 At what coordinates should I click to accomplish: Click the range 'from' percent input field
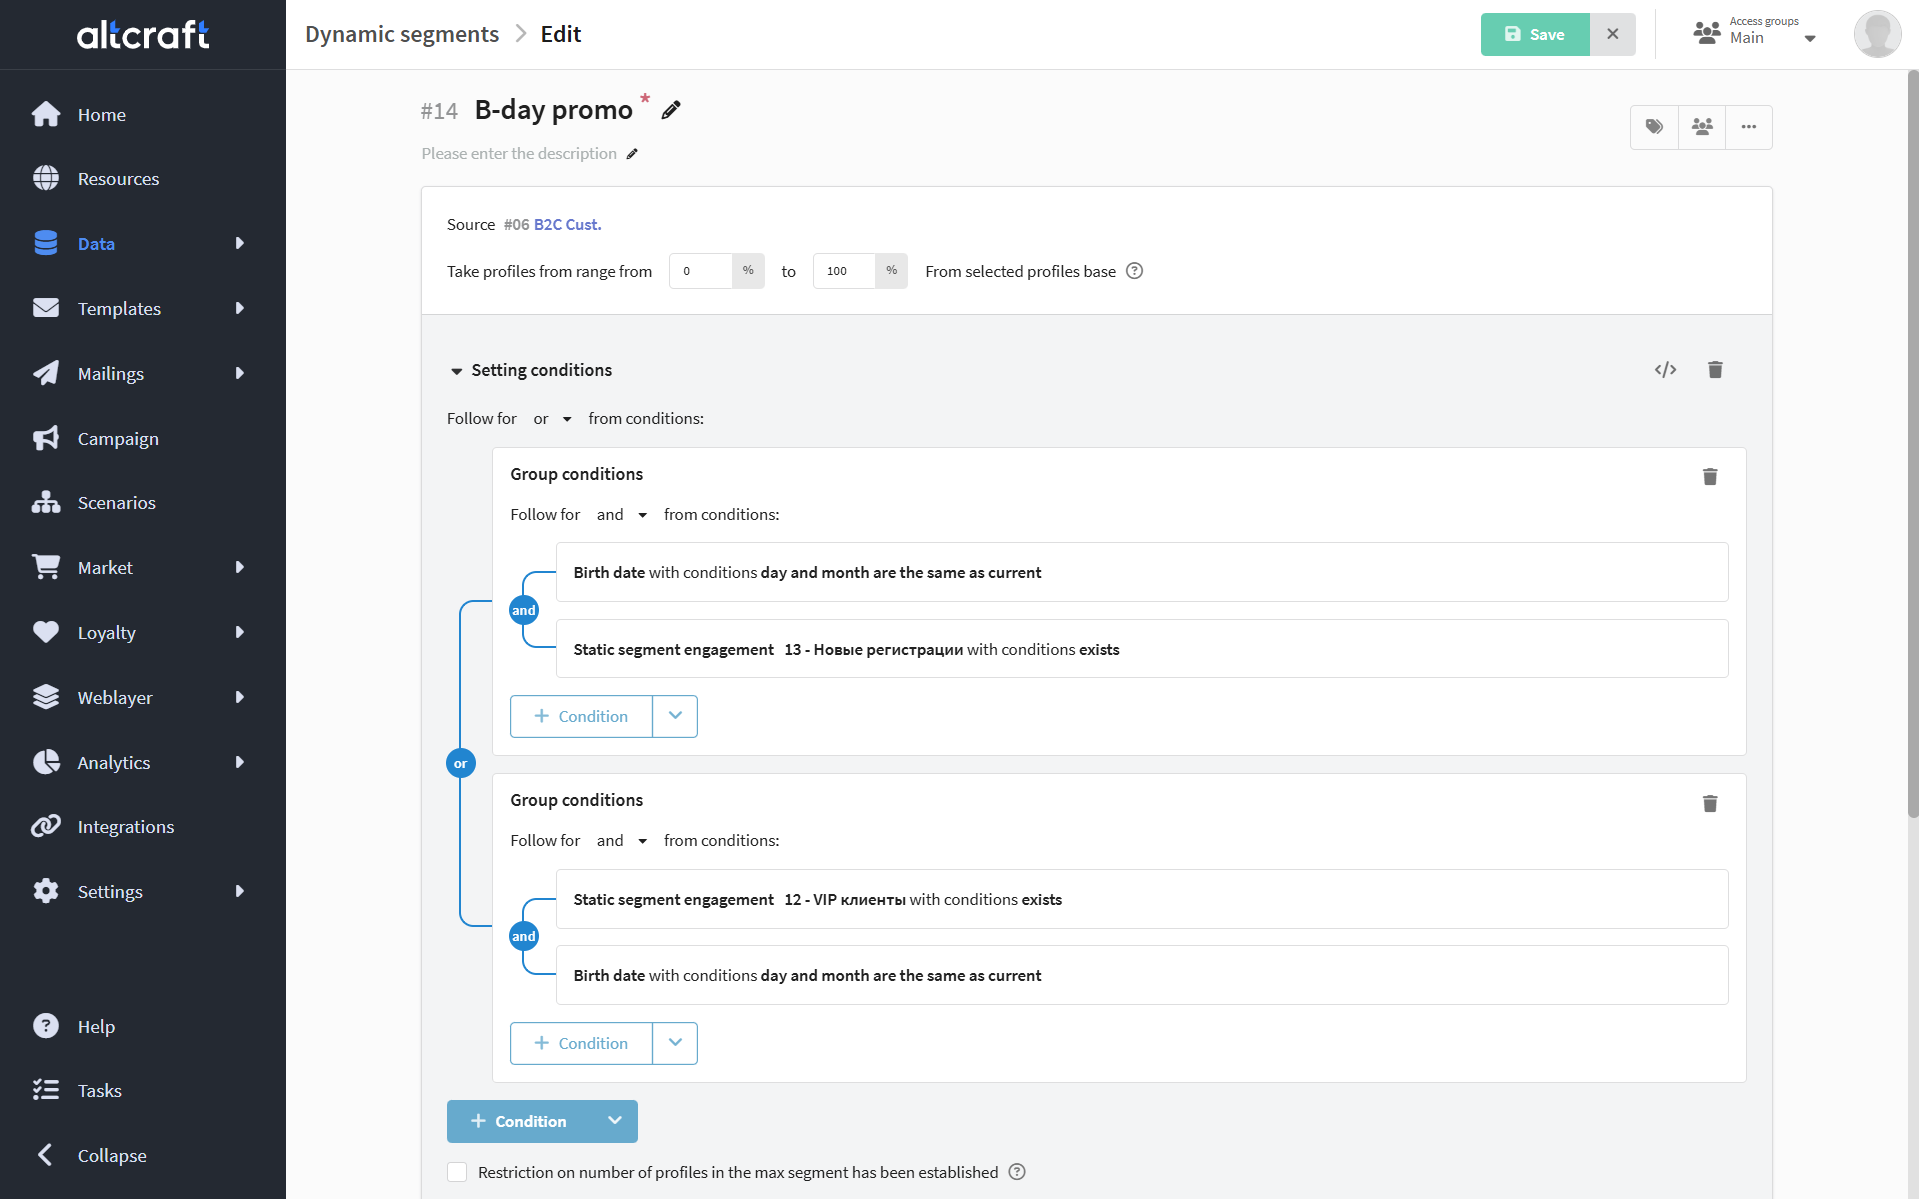700,271
